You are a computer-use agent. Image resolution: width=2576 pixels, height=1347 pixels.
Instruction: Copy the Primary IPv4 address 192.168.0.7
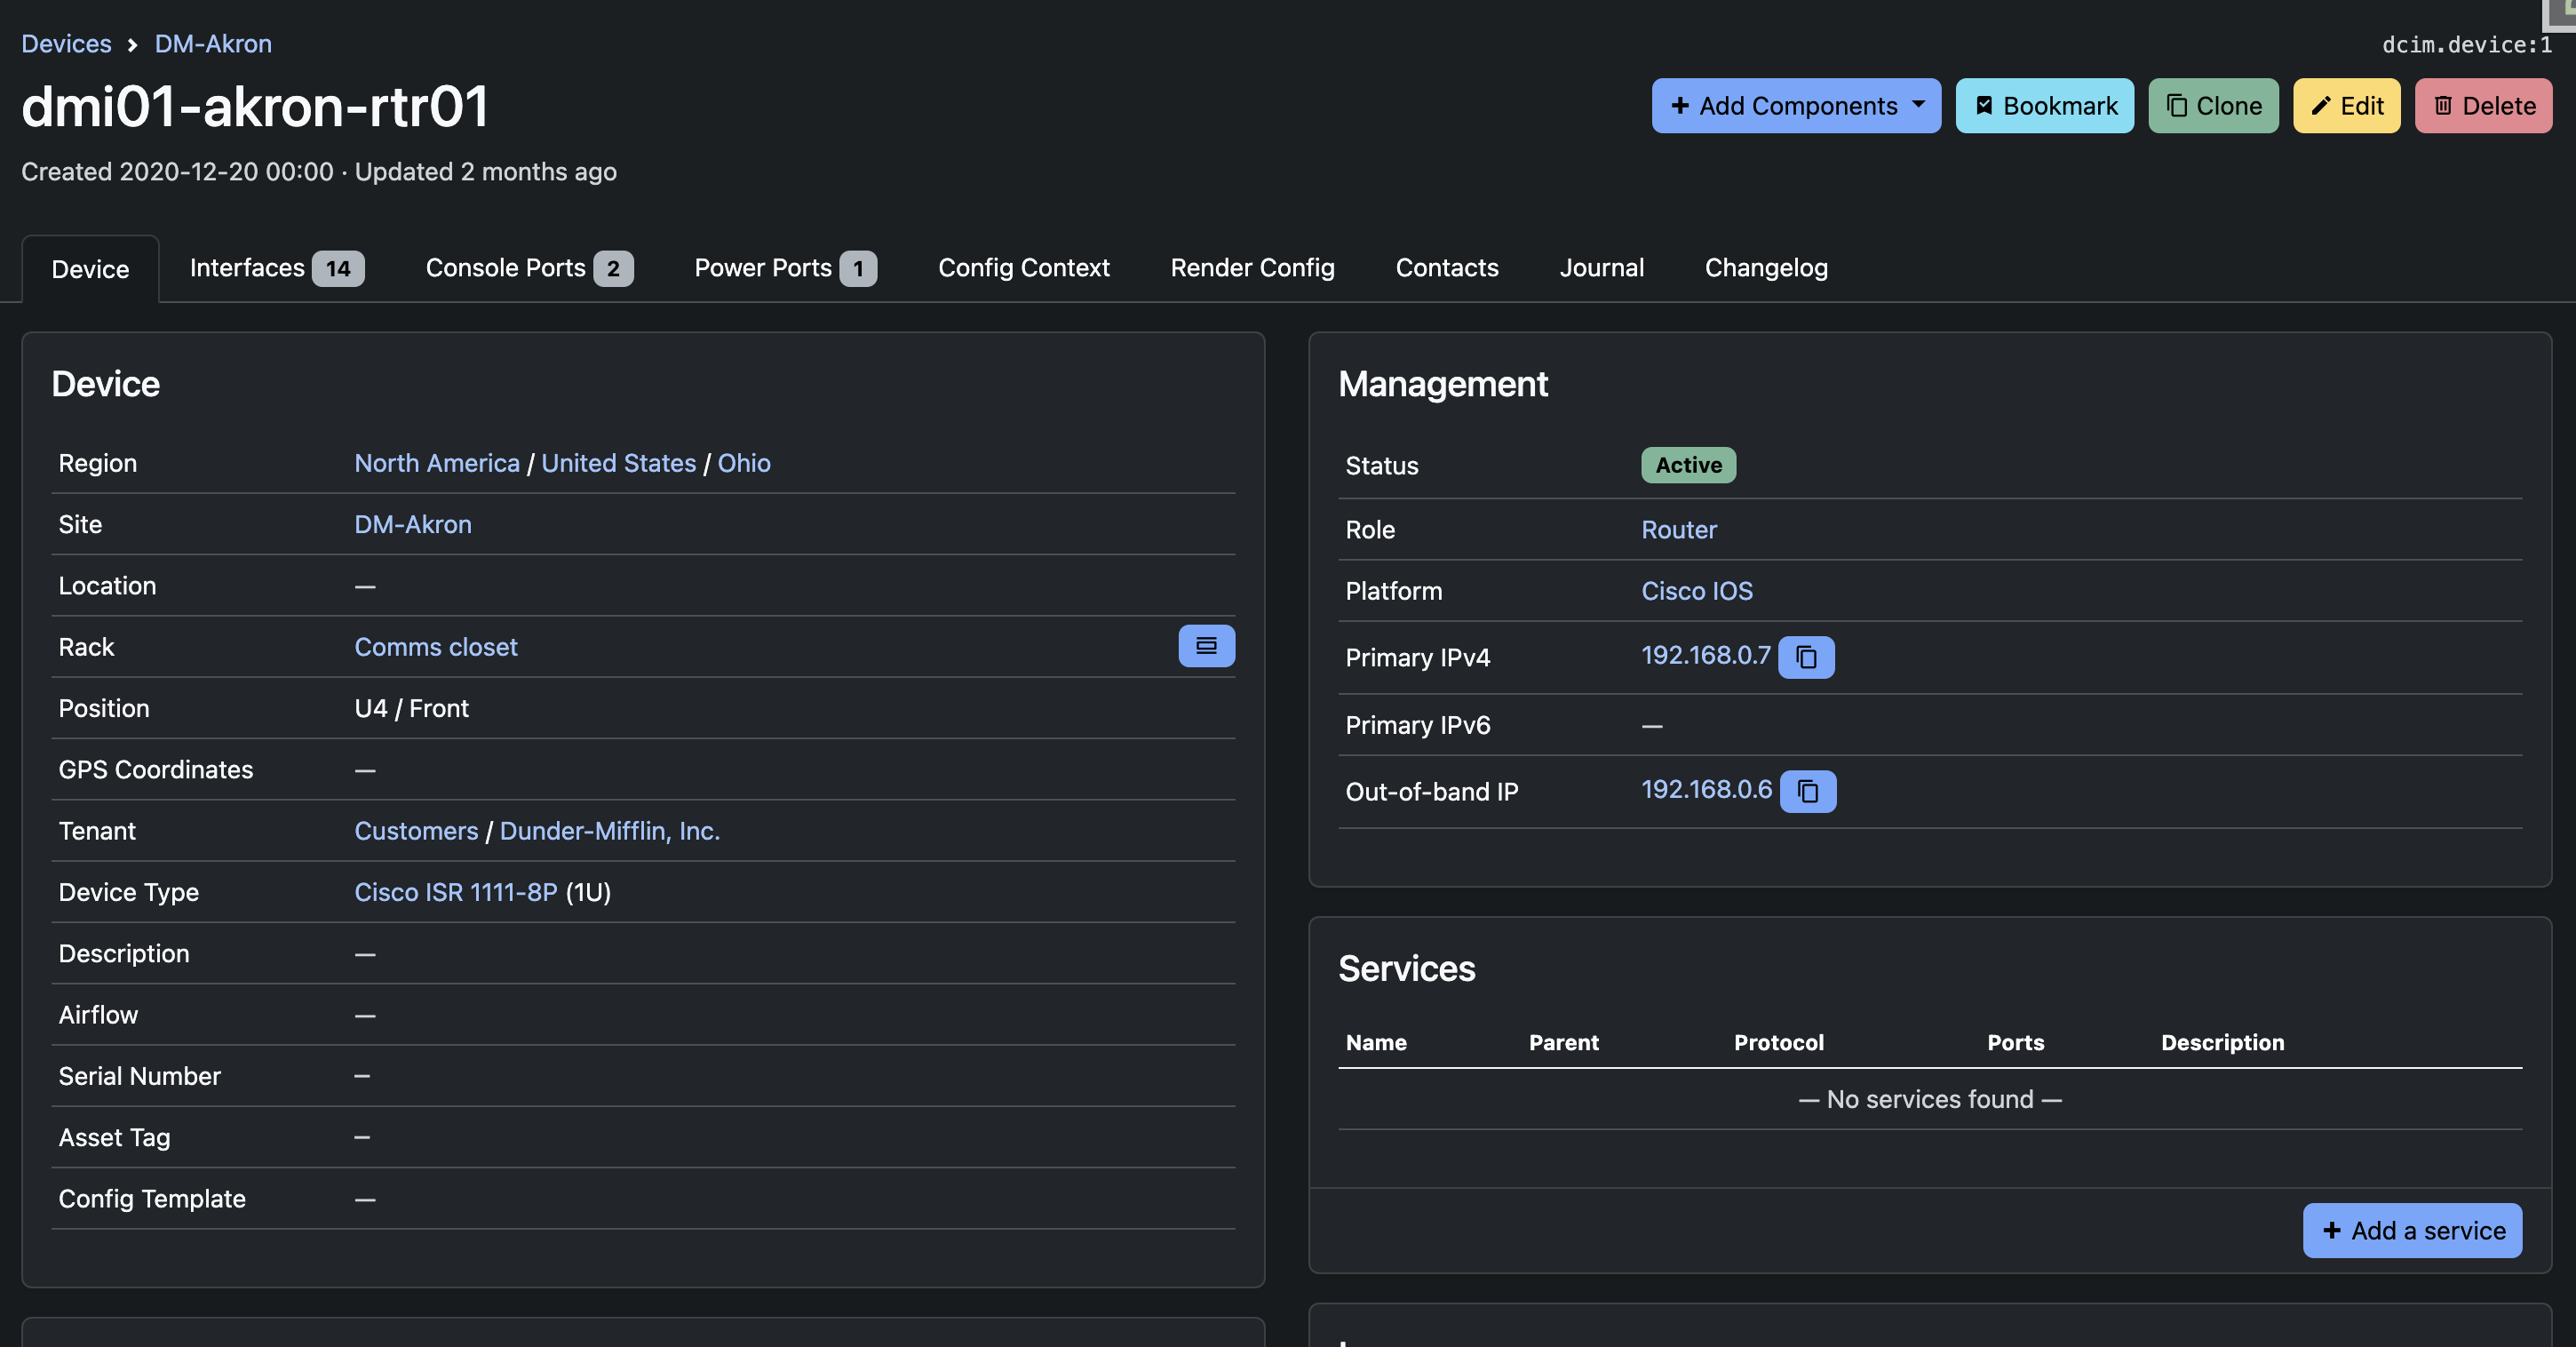[x=1806, y=657]
